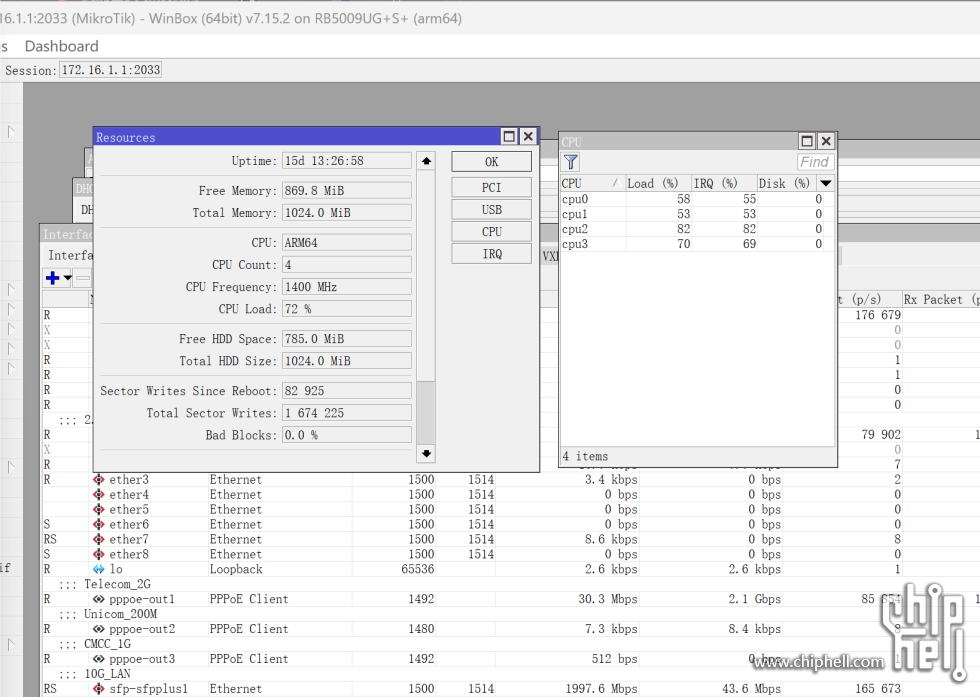Image resolution: width=980 pixels, height=697 pixels.
Task: Sort by the Disk (%) column header
Action: [788, 183]
